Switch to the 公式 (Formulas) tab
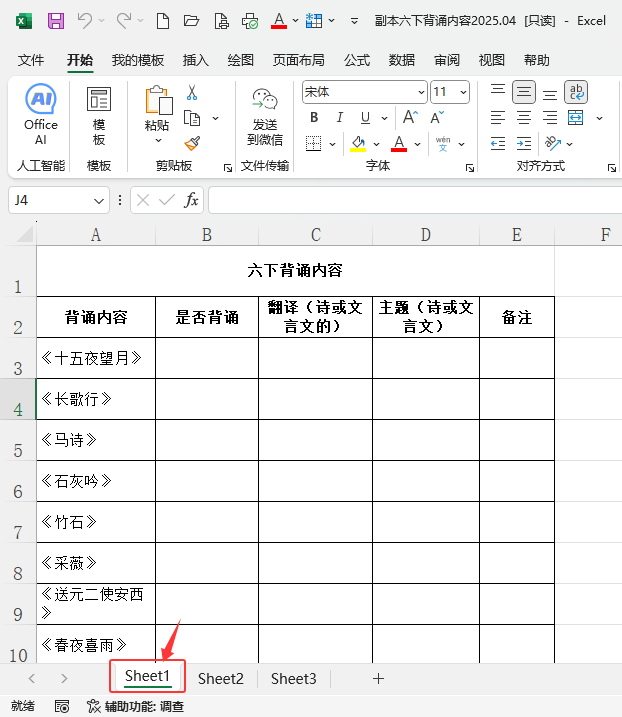The width and height of the screenshot is (622, 717). [357, 60]
